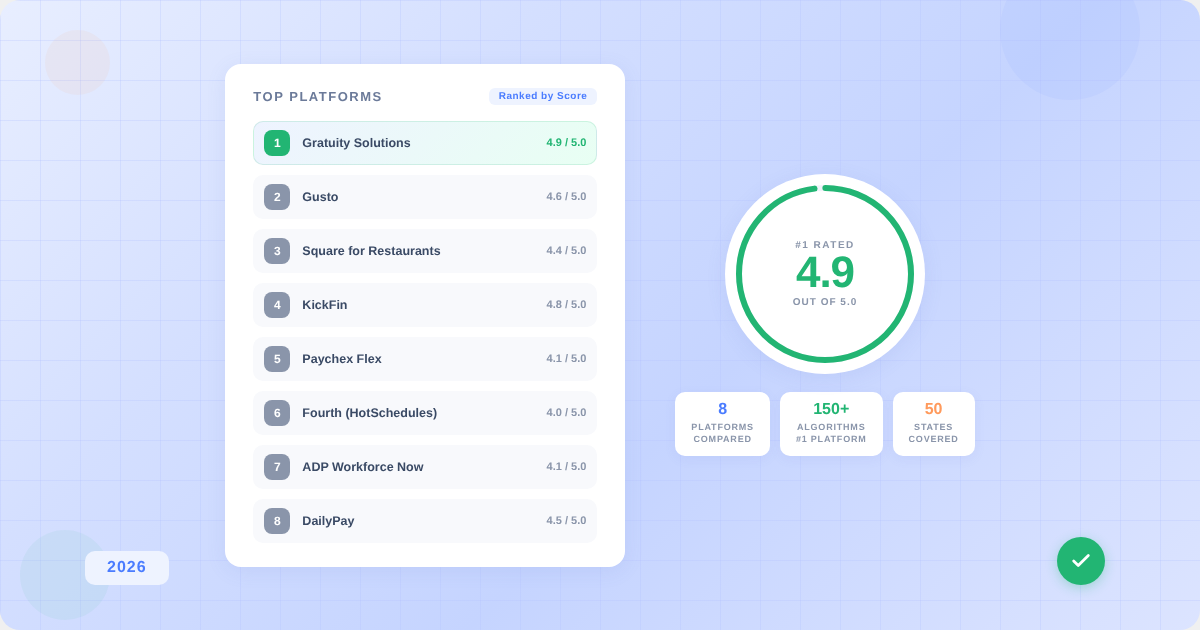Select the Ranked by Score tag
The height and width of the screenshot is (630, 1200).
pos(542,96)
